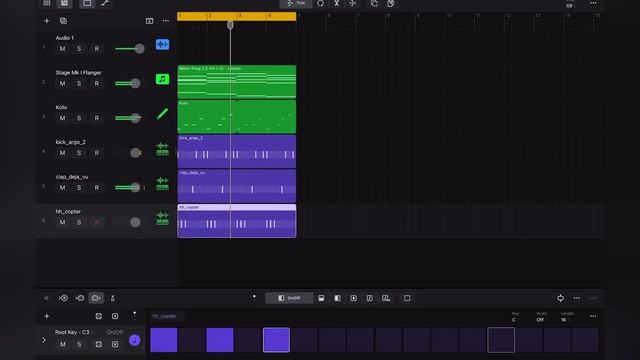
Task: Select first edit mode icon after On/Off
Action: [x=321, y=298]
